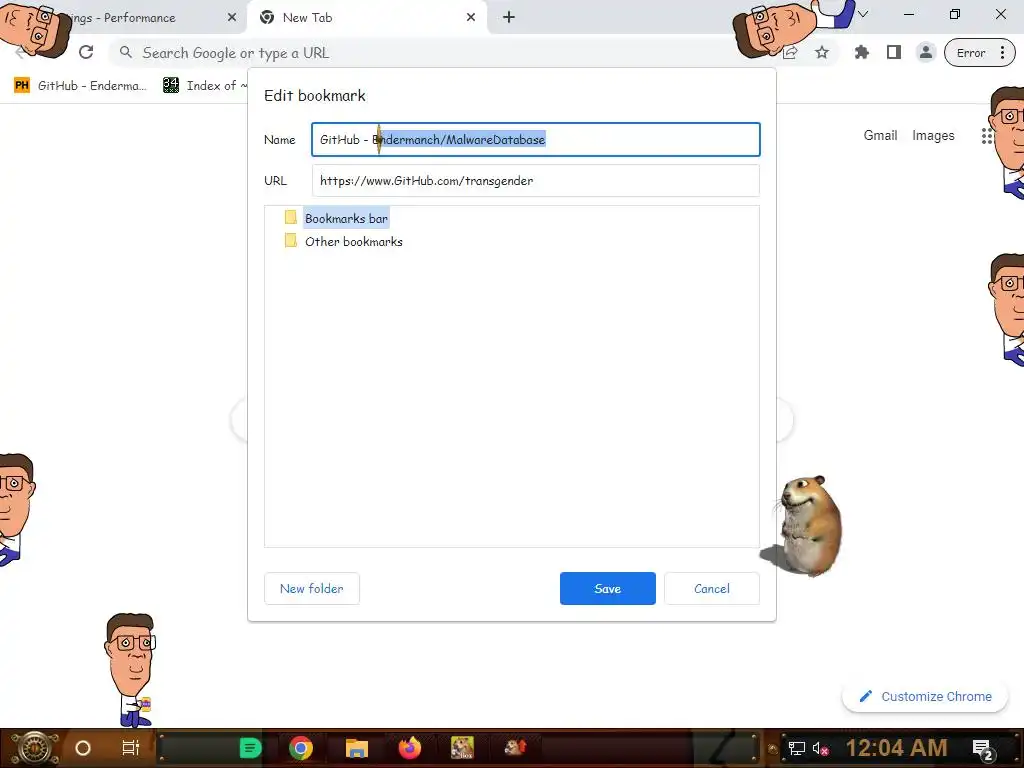This screenshot has width=1024, height=768.
Task: Click the muted volume icon in the tray
Action: tap(820, 748)
